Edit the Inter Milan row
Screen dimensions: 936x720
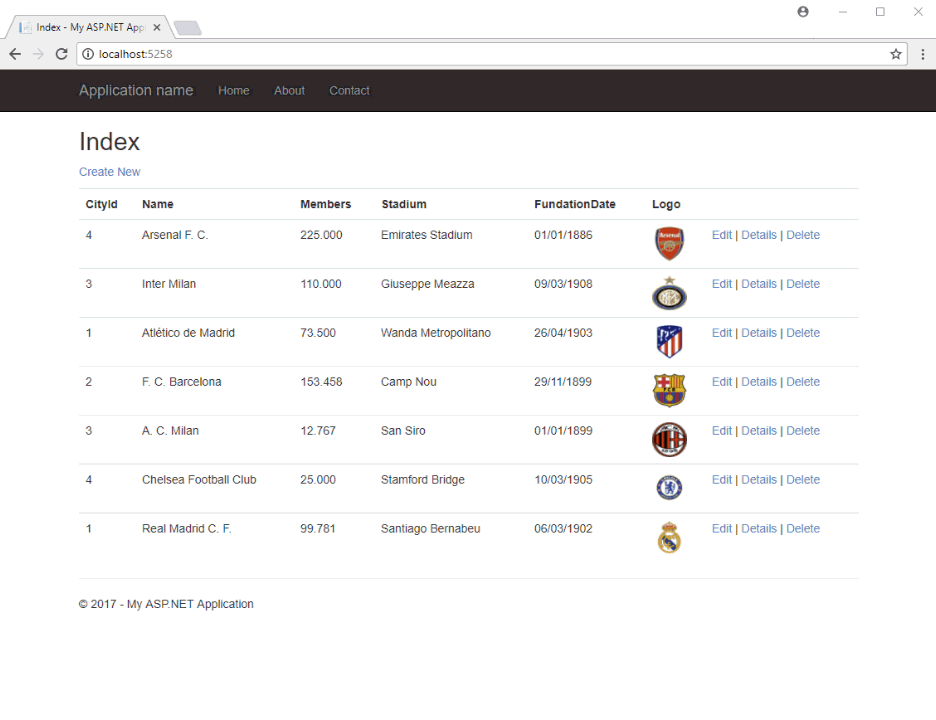(722, 284)
